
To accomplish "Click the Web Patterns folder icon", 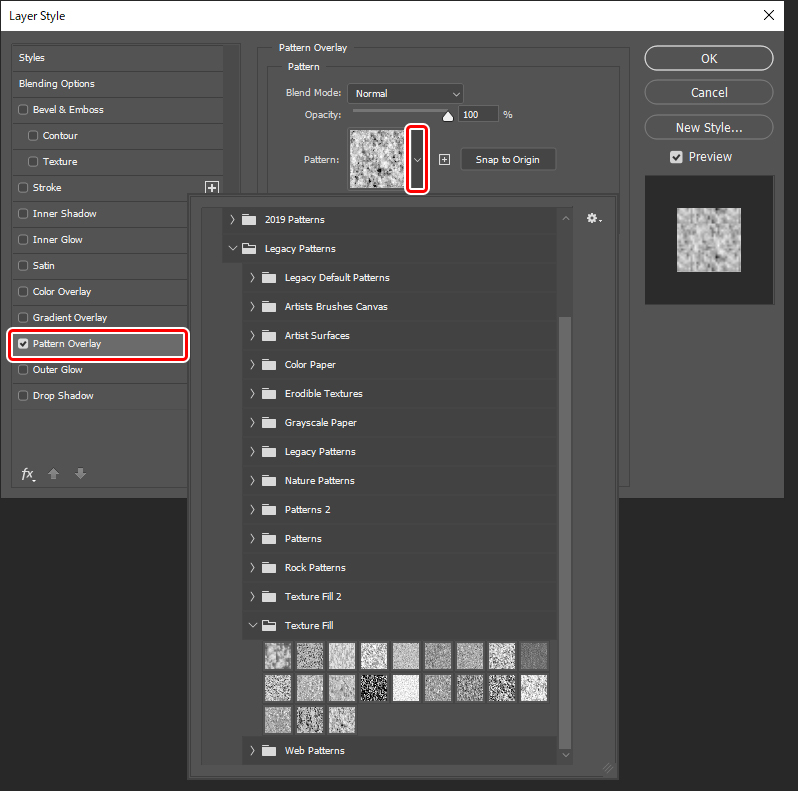I will 267,750.
